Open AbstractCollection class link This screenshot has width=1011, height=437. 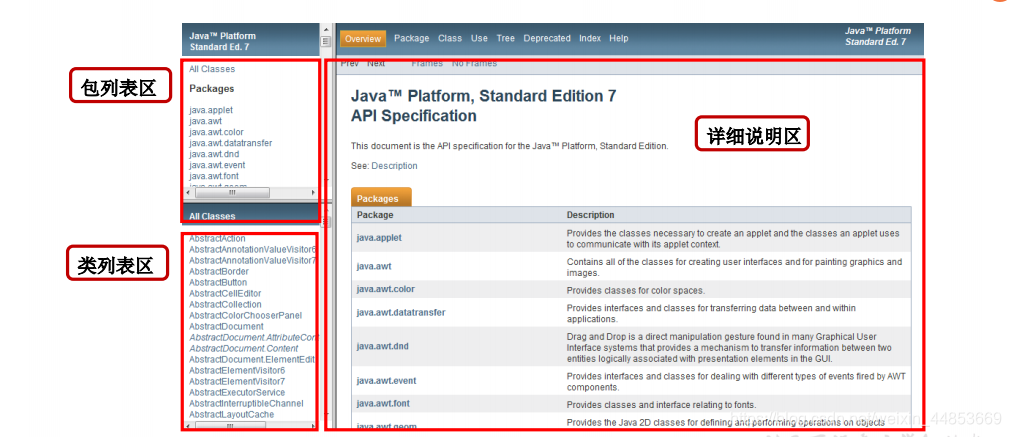coord(225,304)
